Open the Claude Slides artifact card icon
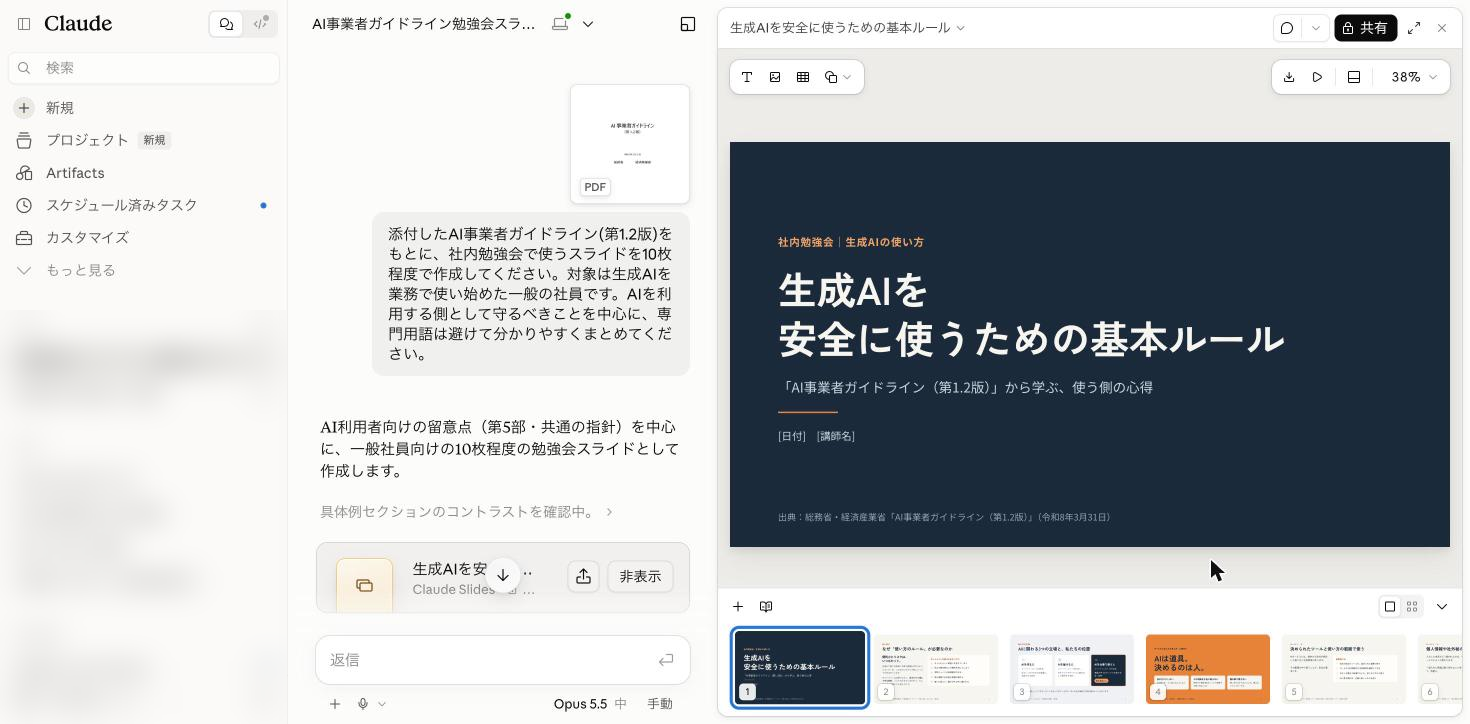1470x724 pixels. coord(364,585)
